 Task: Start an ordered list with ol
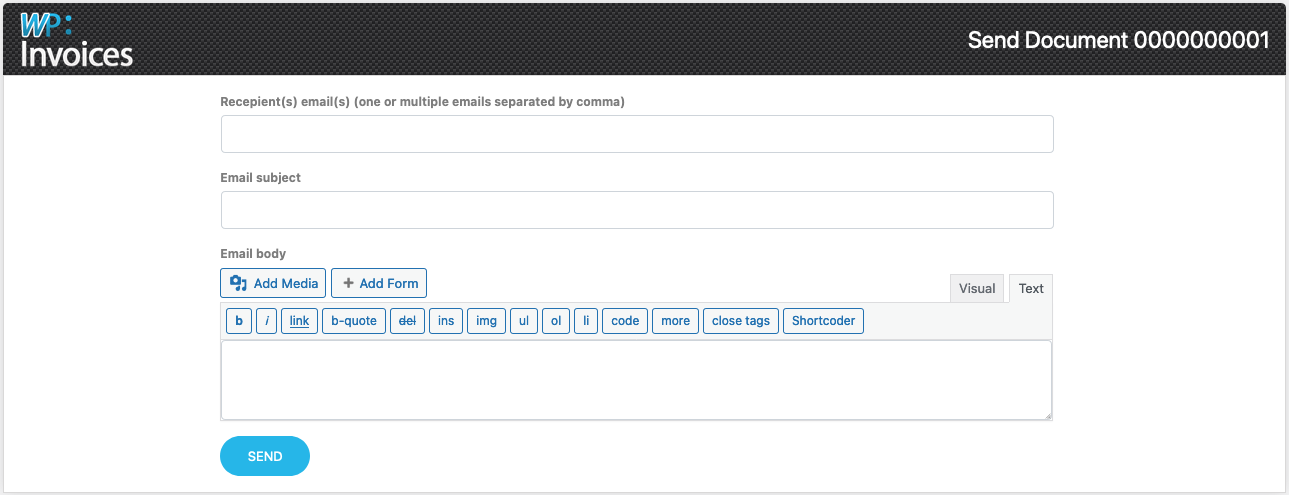[x=556, y=321]
